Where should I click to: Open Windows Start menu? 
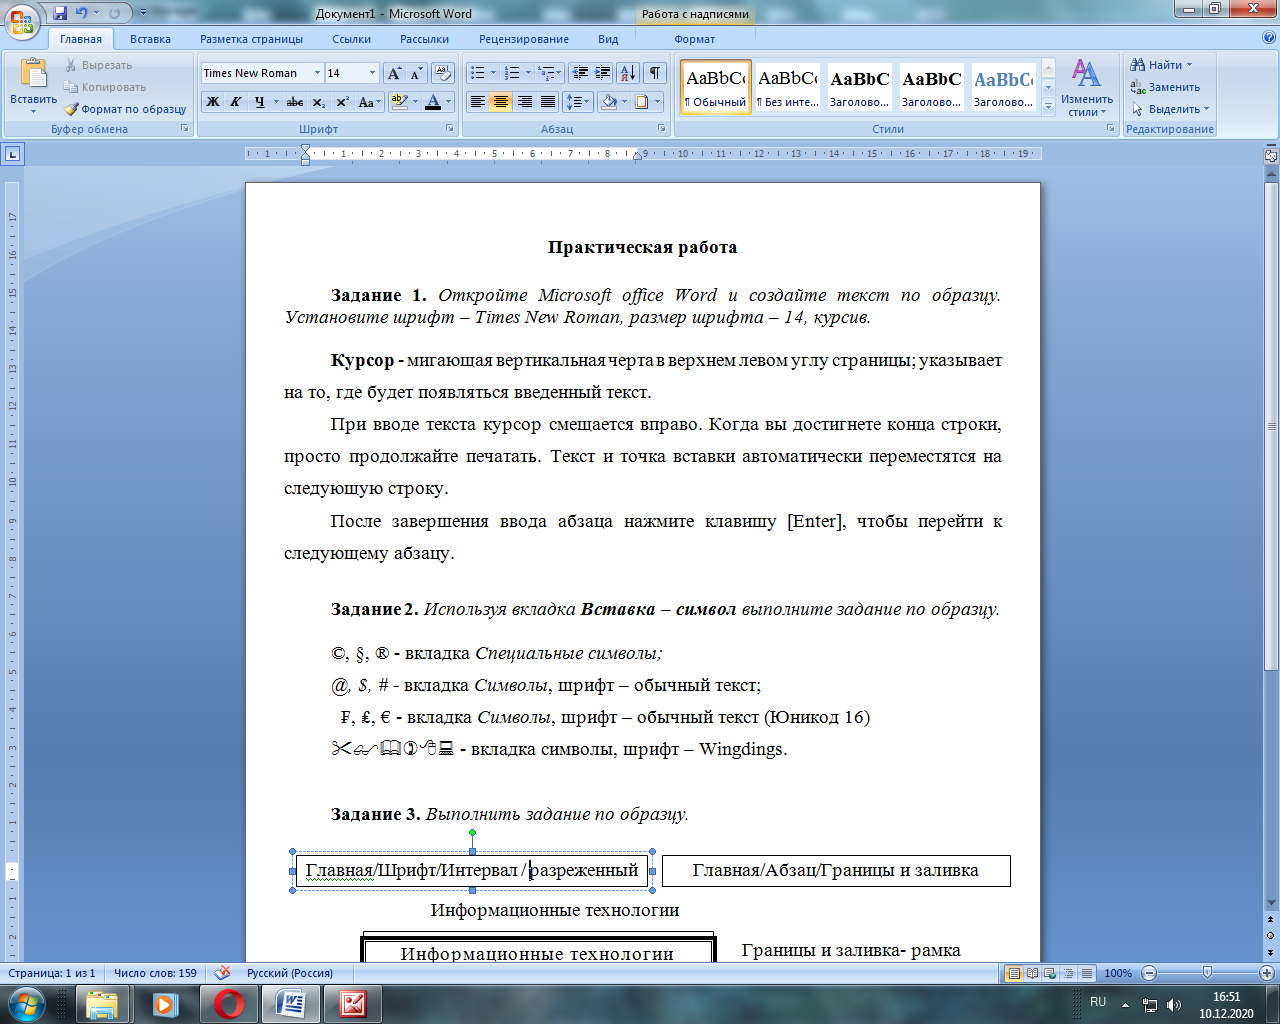pos(25,1004)
